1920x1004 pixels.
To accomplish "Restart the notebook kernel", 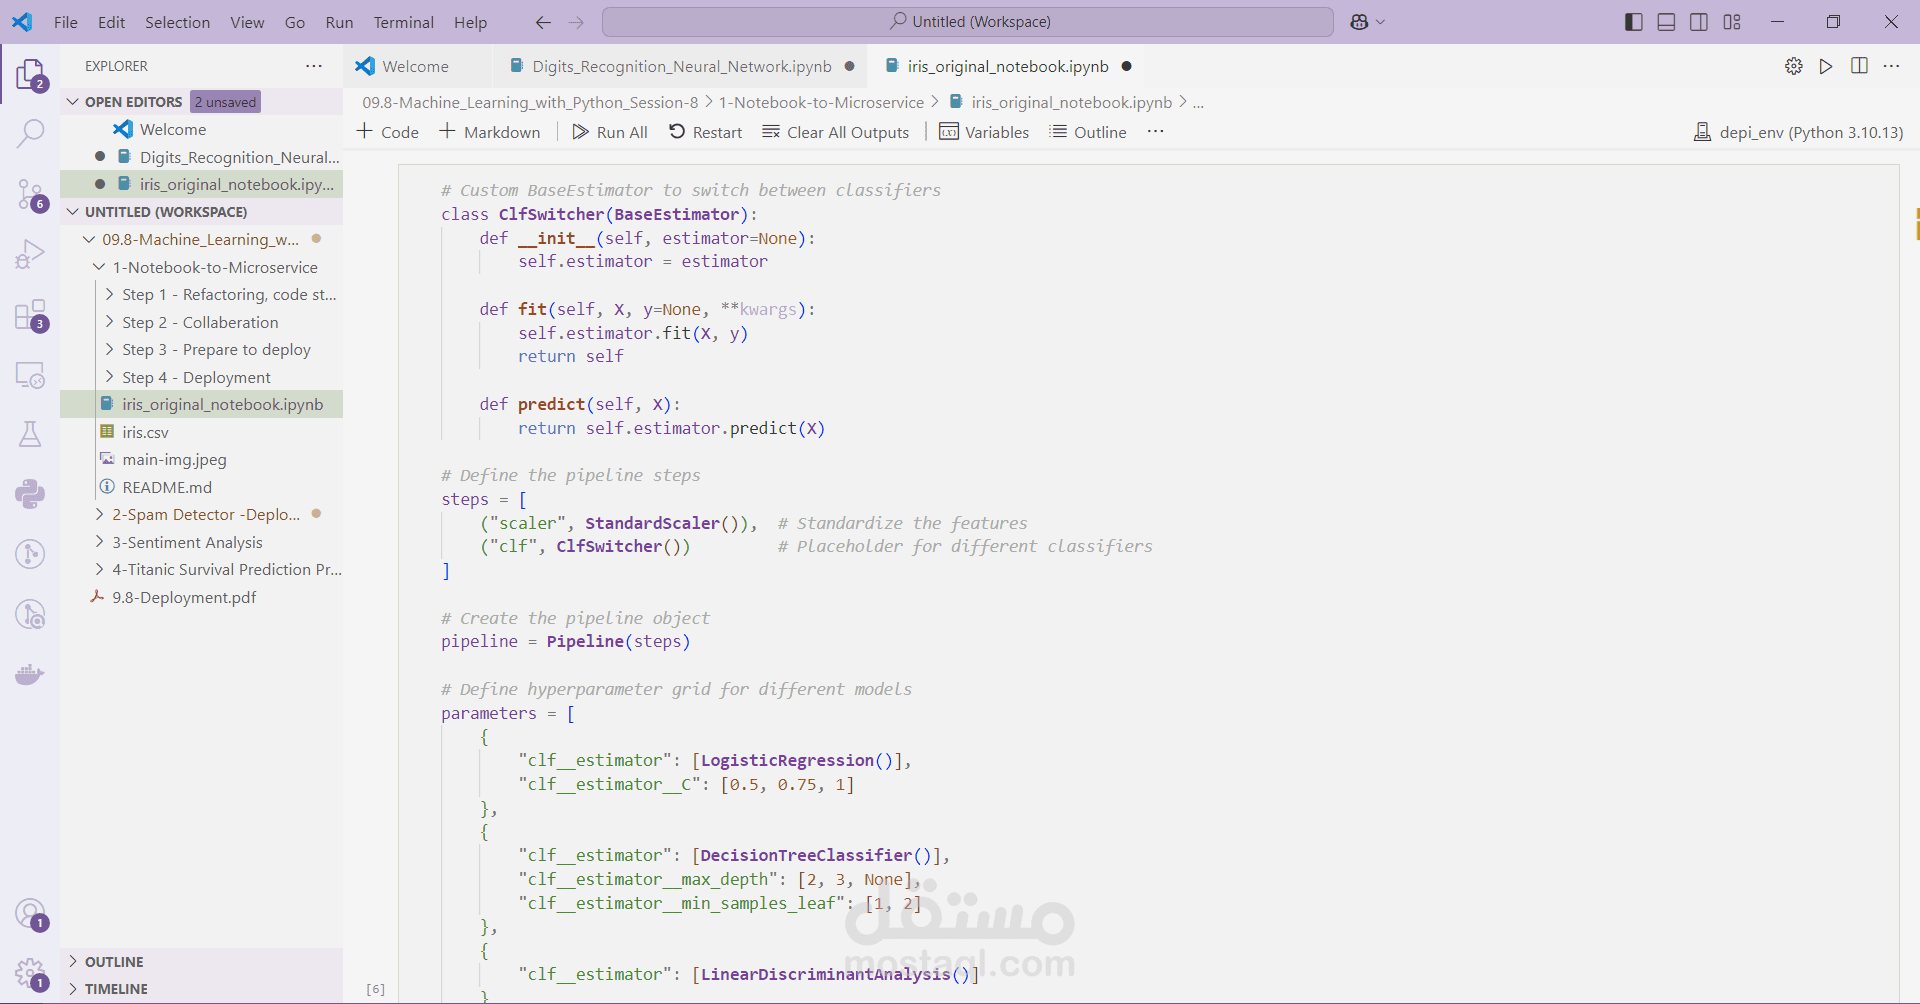I will pos(706,132).
